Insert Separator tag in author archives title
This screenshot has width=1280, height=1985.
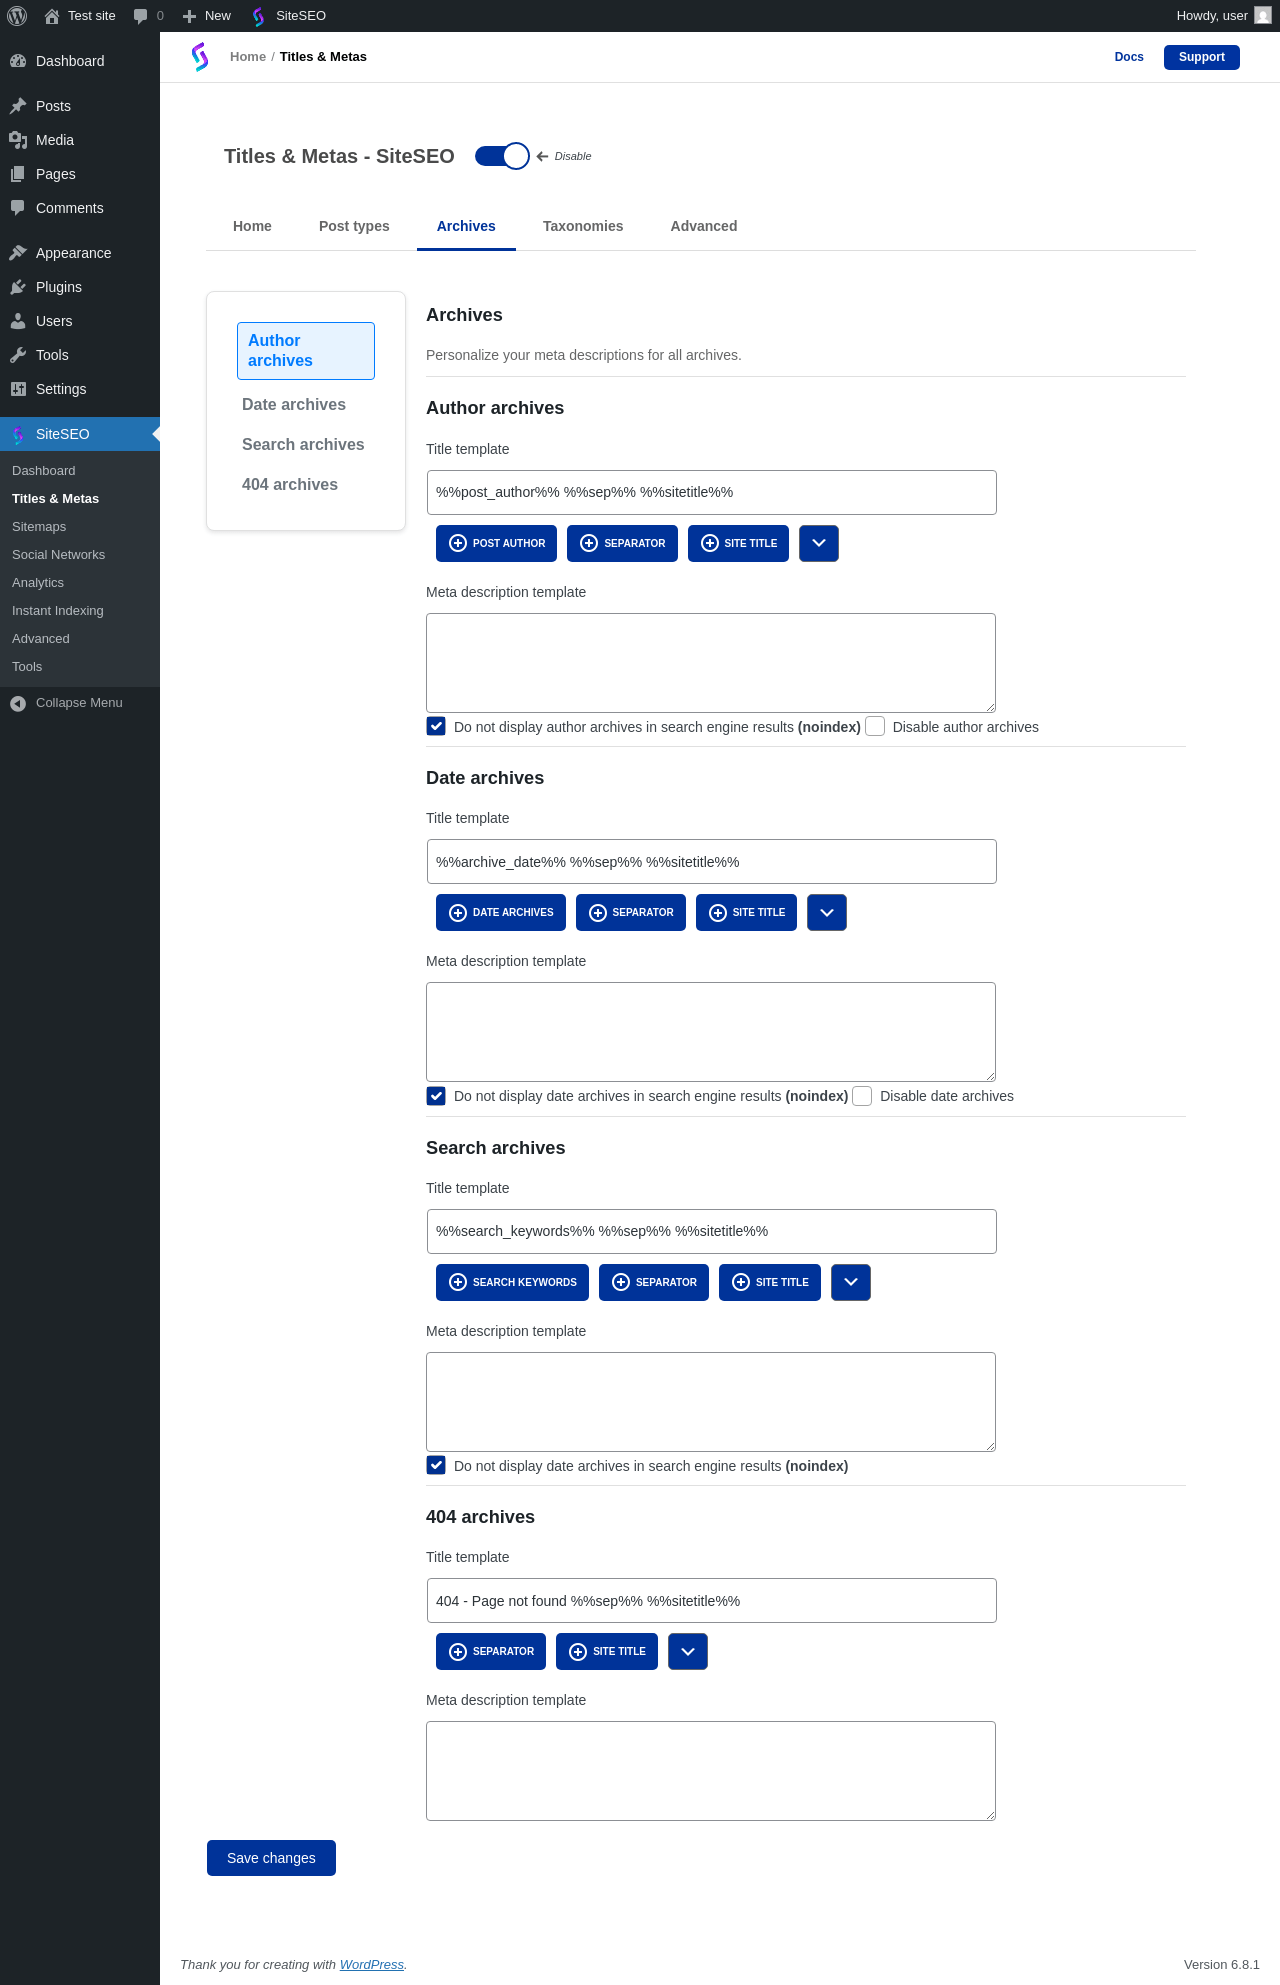pyautogui.click(x=622, y=543)
